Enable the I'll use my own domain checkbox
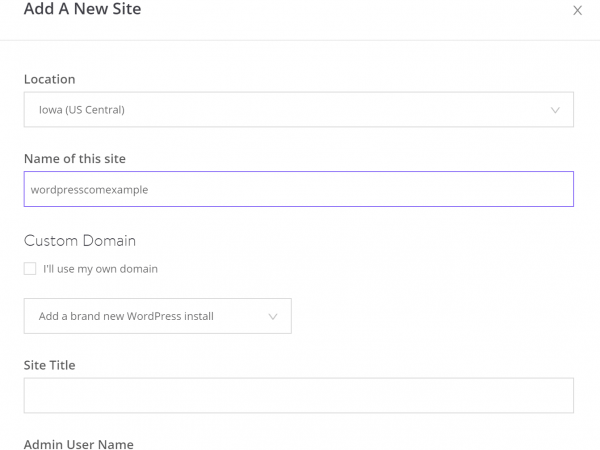The width and height of the screenshot is (600, 450). pos(30,269)
